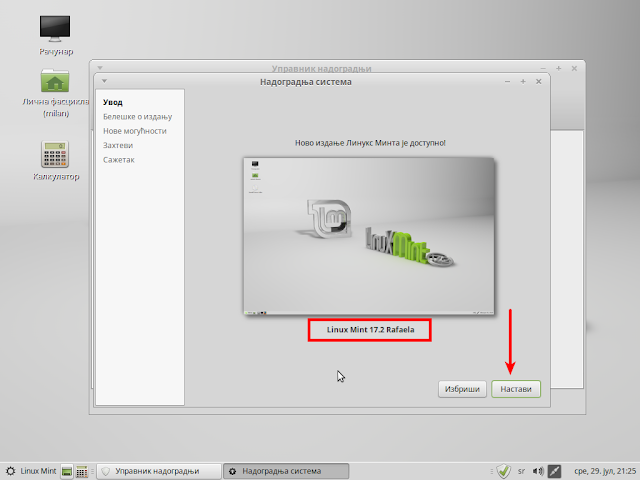Open the Linux Mint menu button
The height and width of the screenshot is (480, 640).
coord(31,471)
